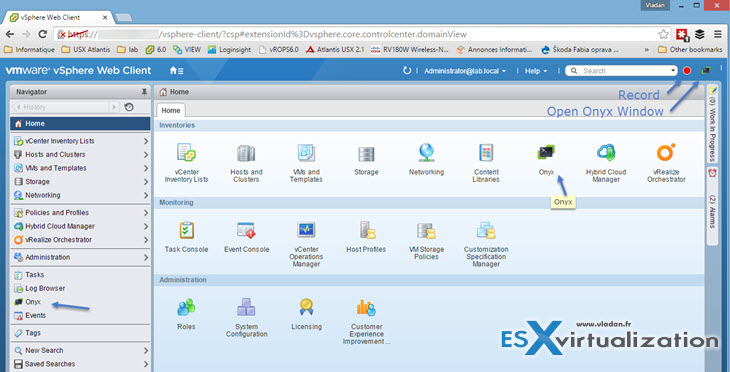Open the Roles icon under Administration

tap(186, 307)
